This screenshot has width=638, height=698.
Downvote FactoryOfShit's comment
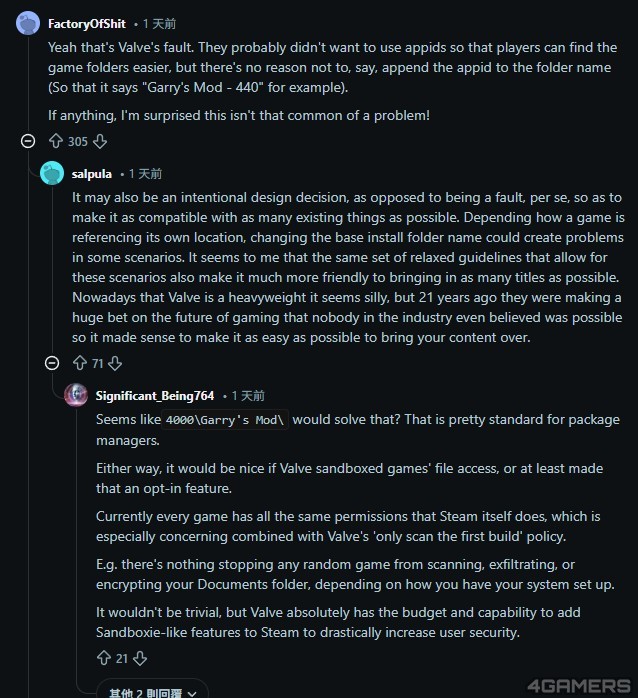(99, 142)
